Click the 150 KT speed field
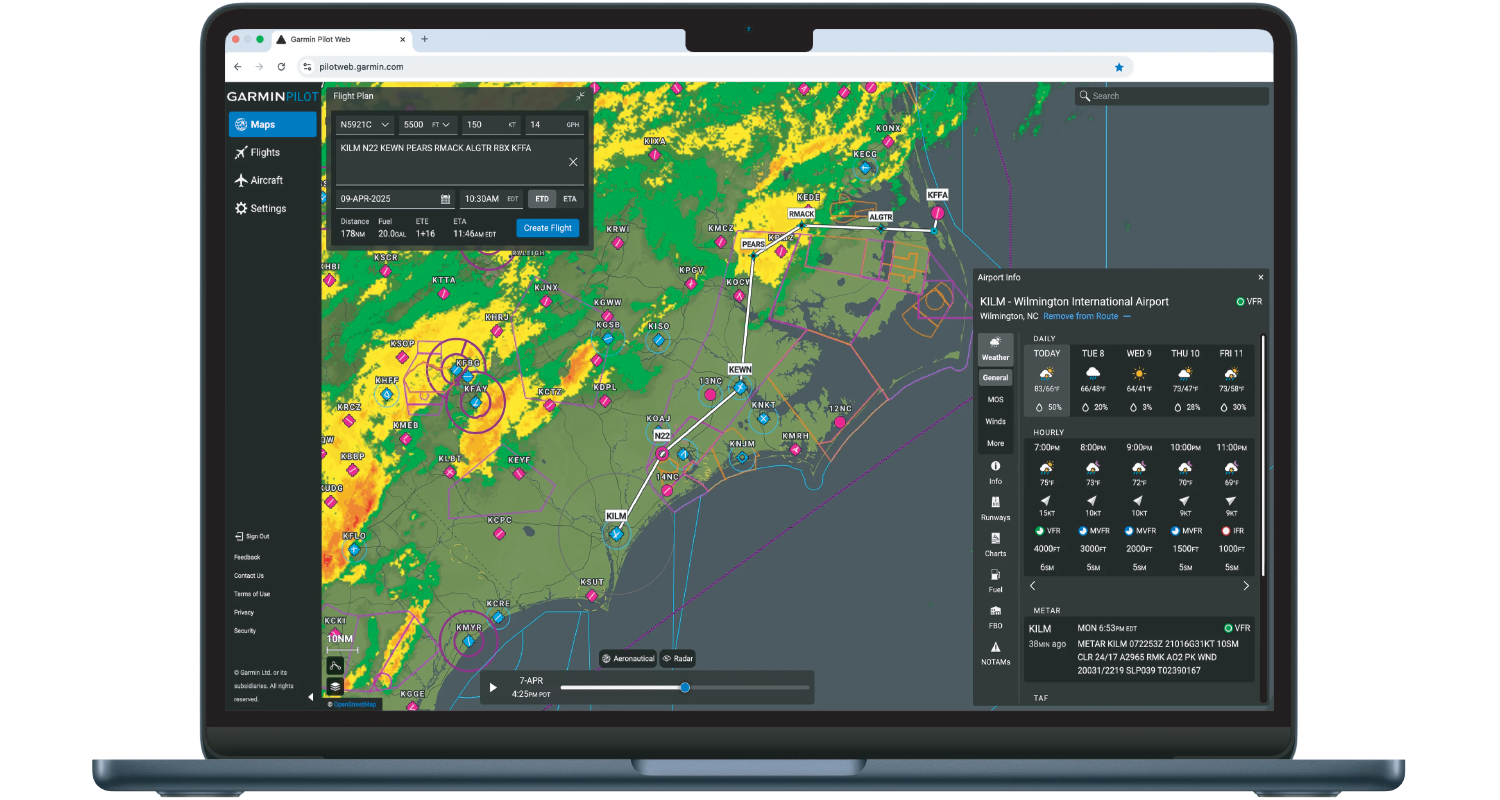1500x800 pixels. point(491,125)
